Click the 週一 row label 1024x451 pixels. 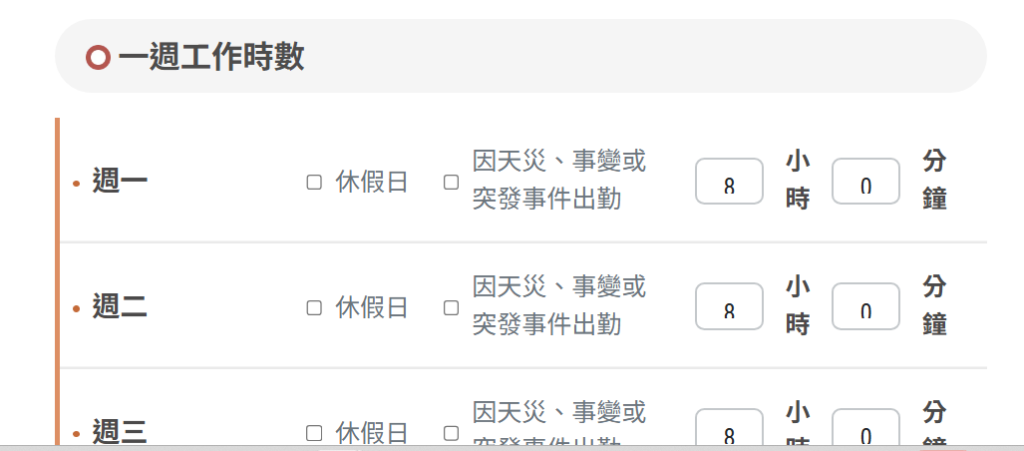pyautogui.click(x=119, y=183)
